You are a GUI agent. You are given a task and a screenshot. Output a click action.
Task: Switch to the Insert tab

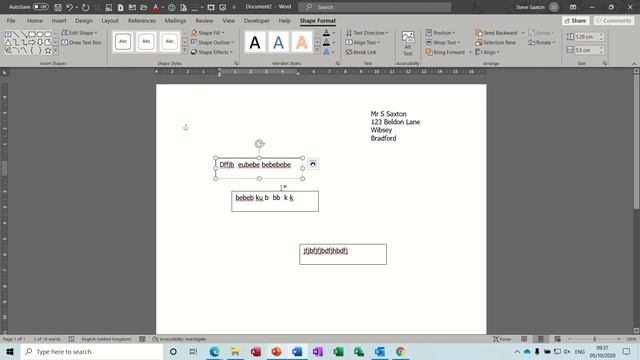[59, 21]
